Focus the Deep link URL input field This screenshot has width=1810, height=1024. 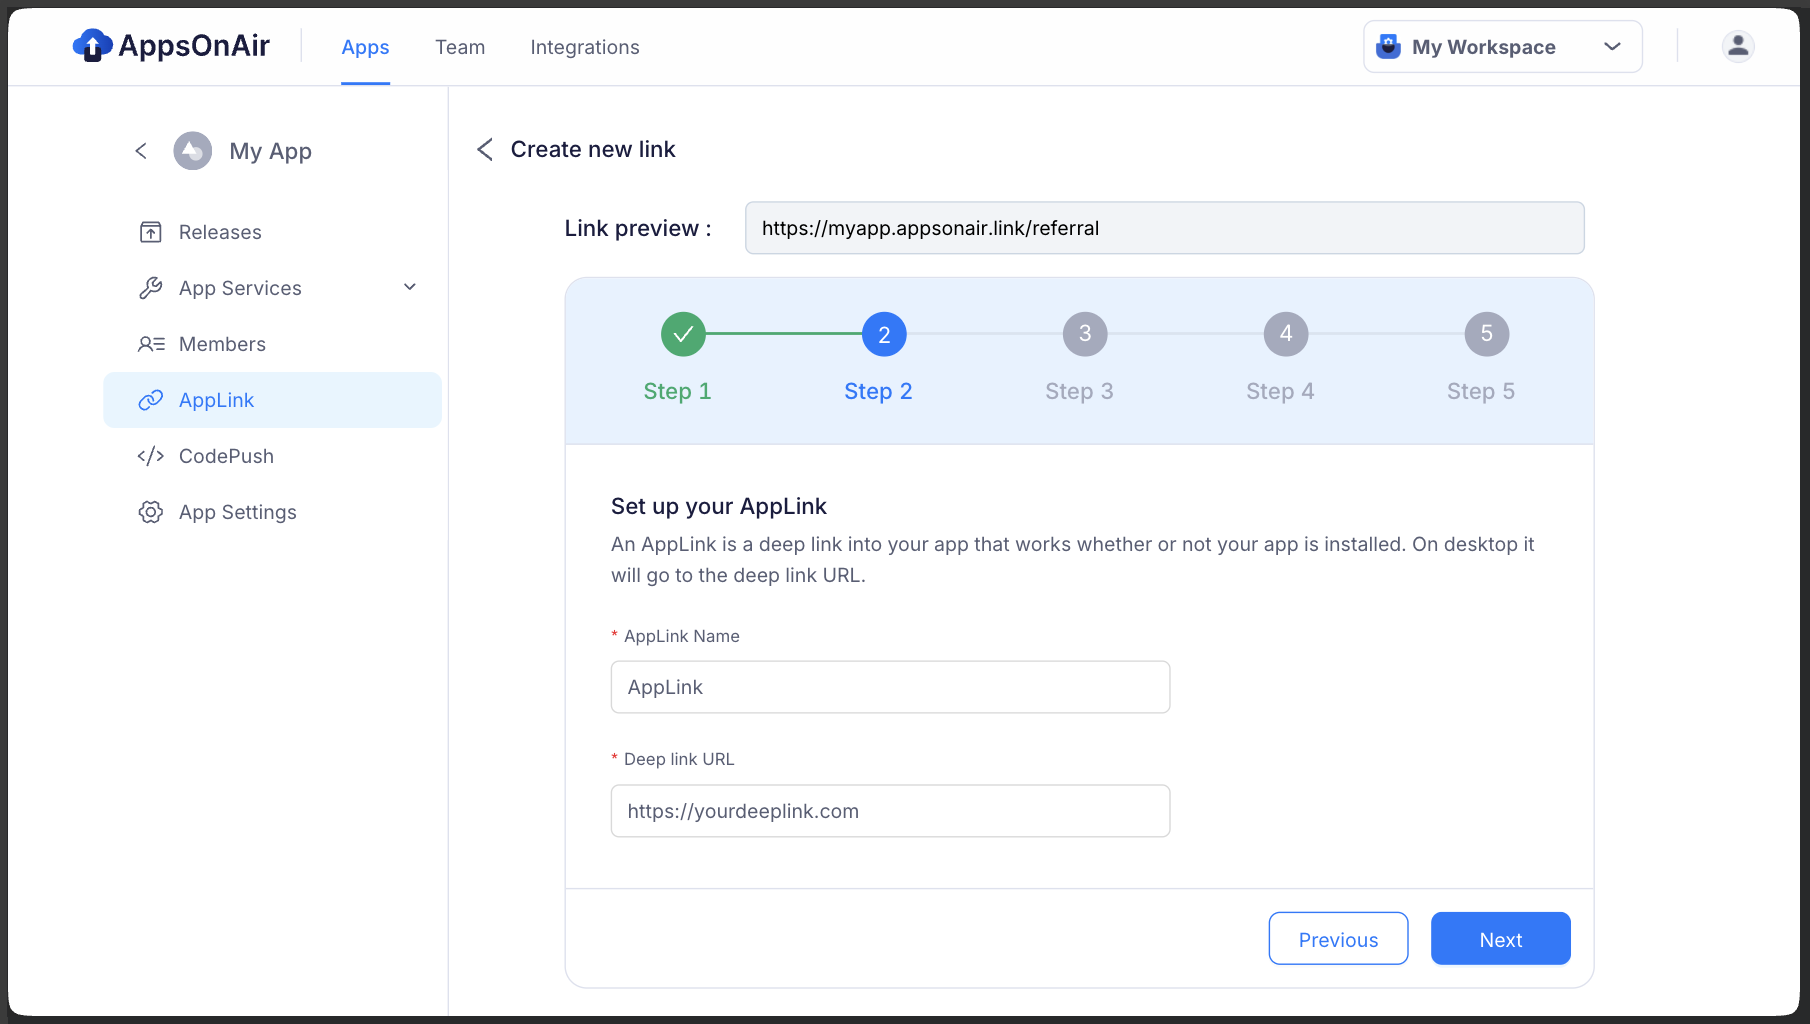890,811
